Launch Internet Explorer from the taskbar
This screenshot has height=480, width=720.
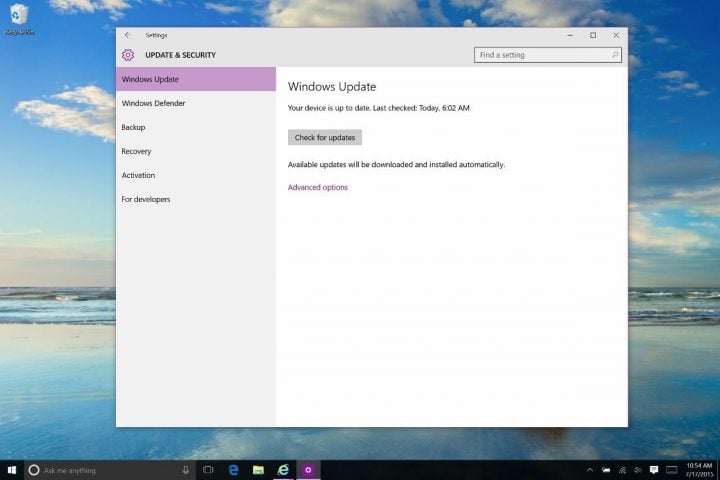click(x=283, y=470)
